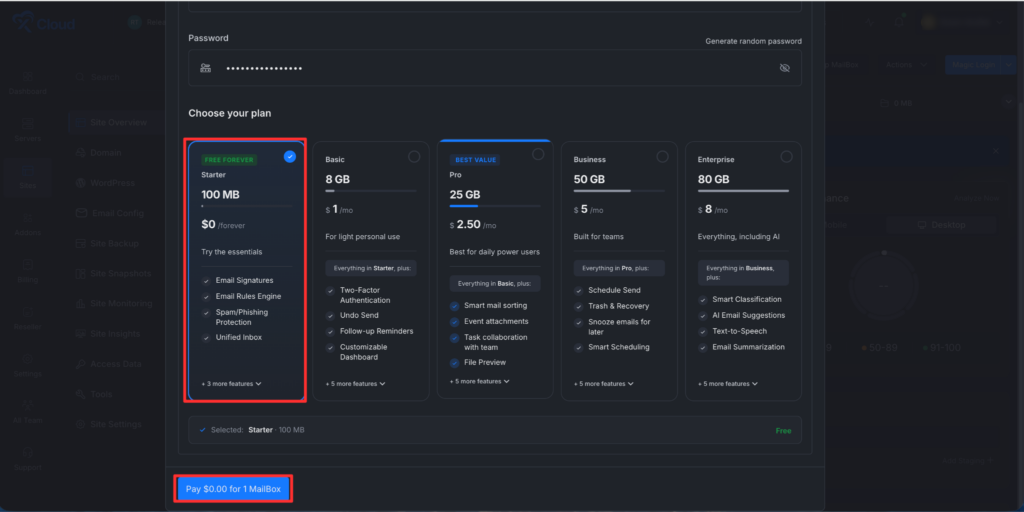1024x512 pixels.
Task: Click the Pro plan storage usage bar
Action: click(495, 206)
